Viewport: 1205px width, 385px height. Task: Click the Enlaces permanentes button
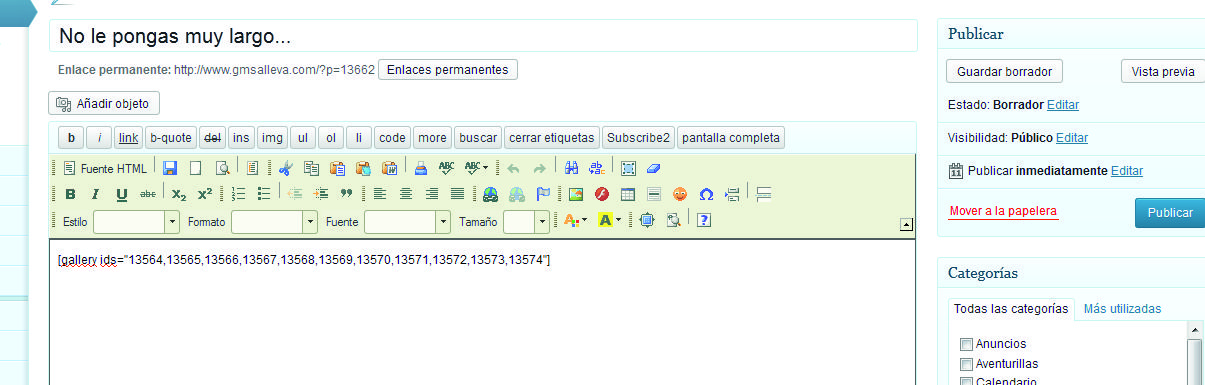pos(448,70)
